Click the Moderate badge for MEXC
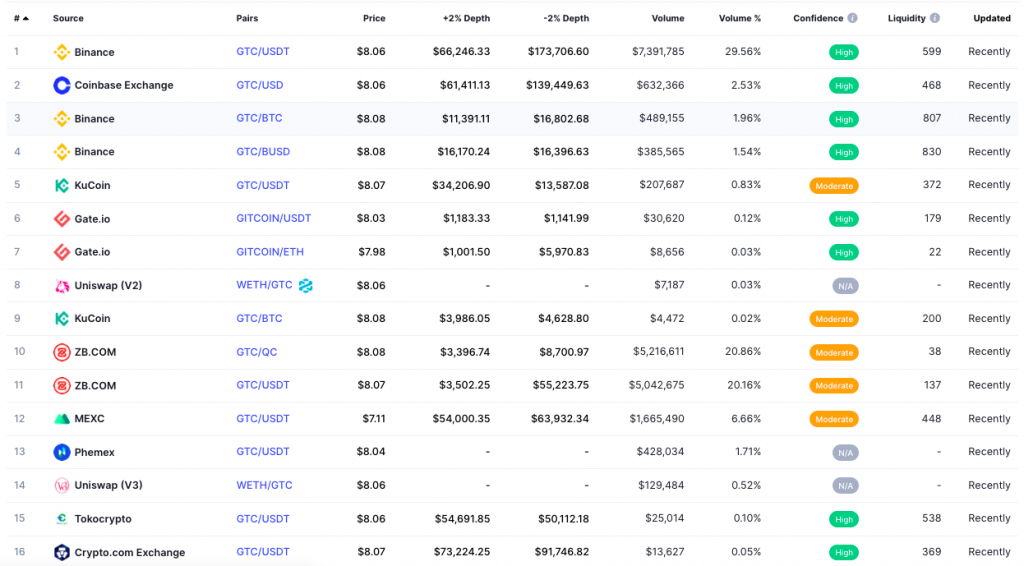1024x566 pixels. coord(834,419)
